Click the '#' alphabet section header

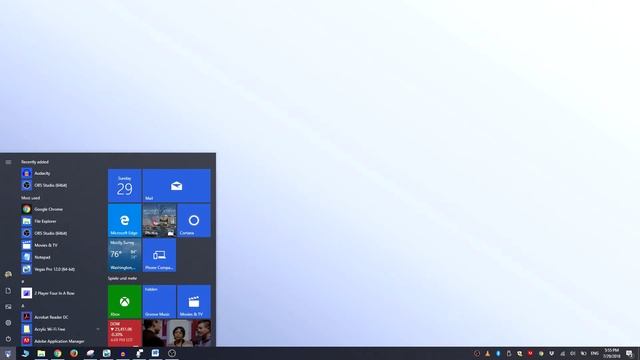click(23, 282)
